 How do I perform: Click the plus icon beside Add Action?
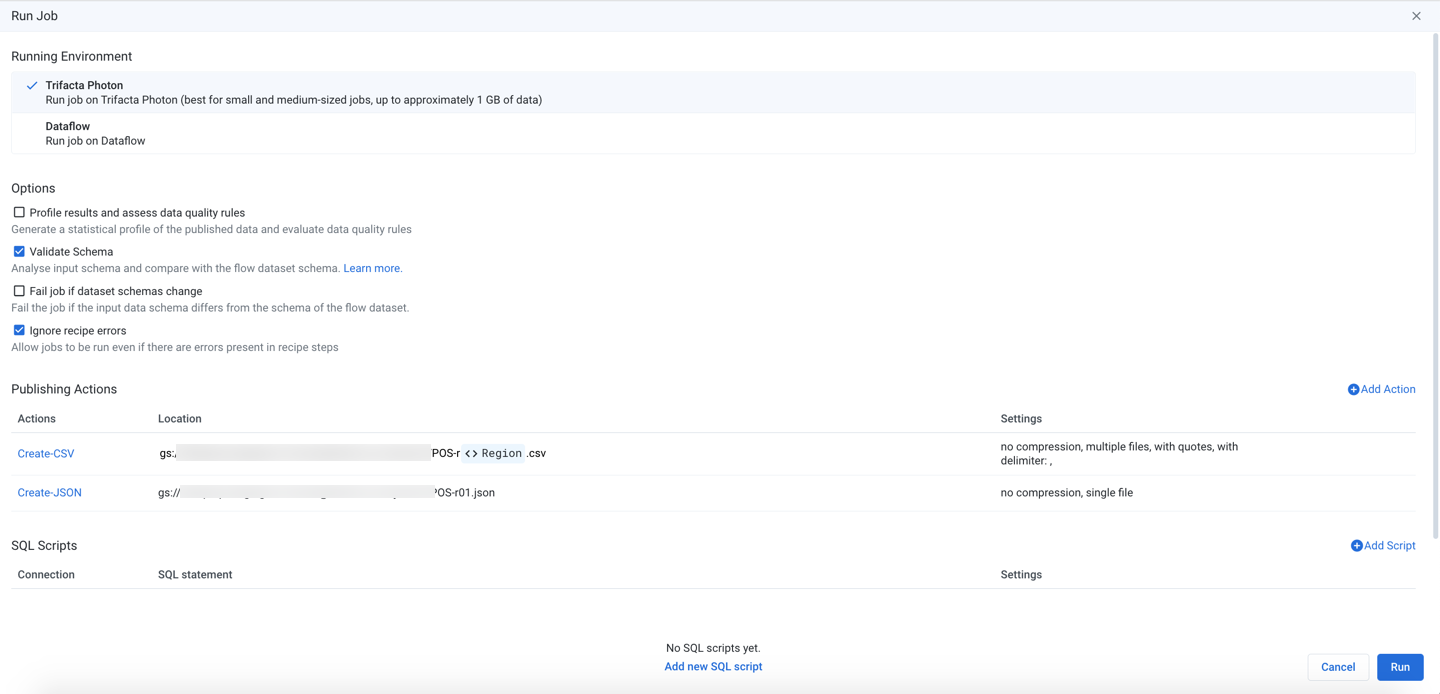point(1353,390)
